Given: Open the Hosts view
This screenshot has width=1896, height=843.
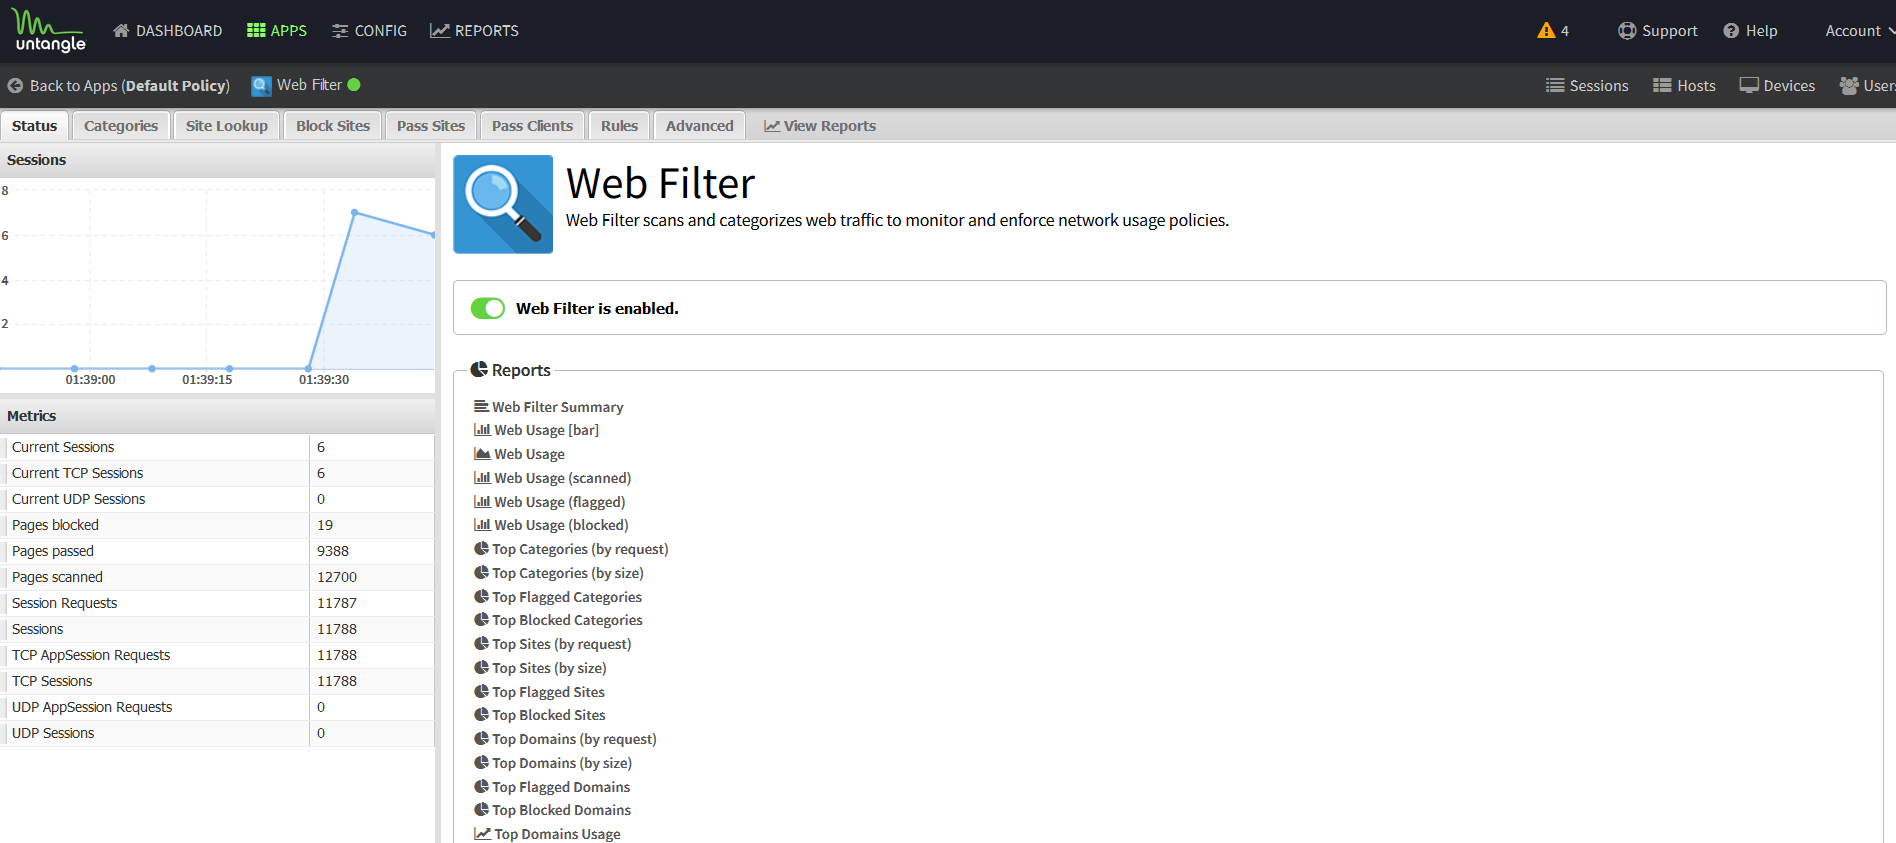Looking at the screenshot, I should (x=1684, y=86).
